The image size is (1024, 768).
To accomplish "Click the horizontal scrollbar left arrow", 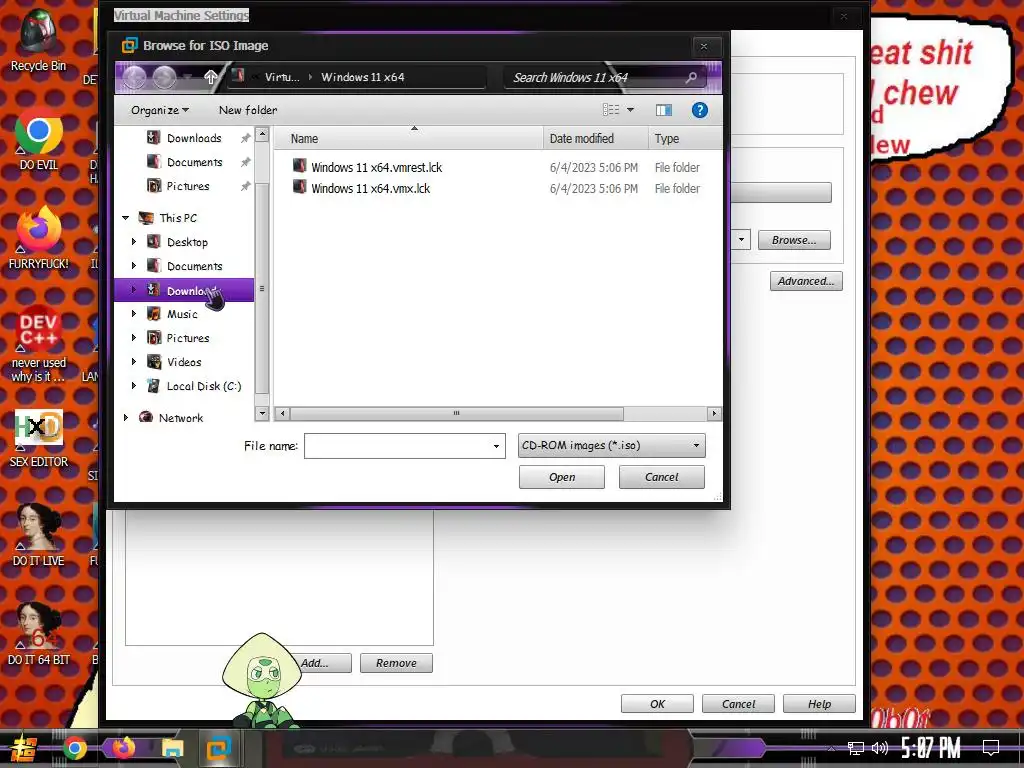I will 282,413.
